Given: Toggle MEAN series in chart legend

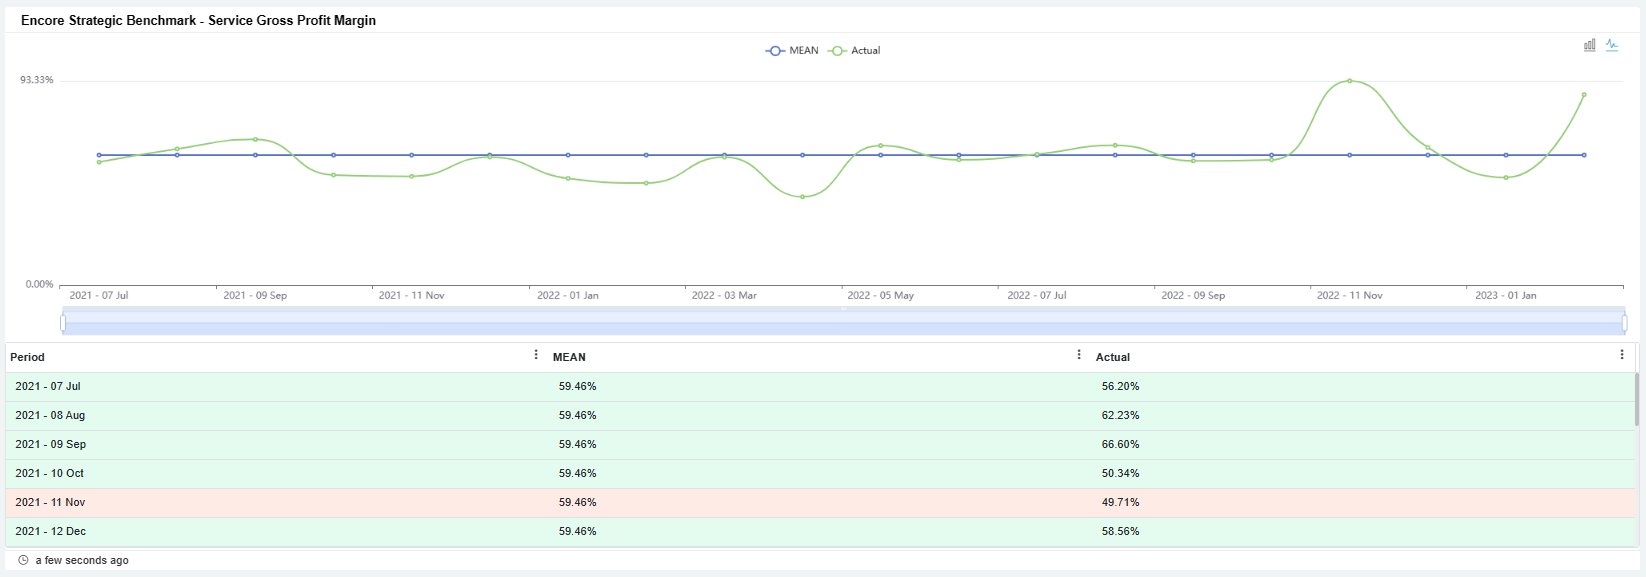Looking at the screenshot, I should tap(792, 51).
